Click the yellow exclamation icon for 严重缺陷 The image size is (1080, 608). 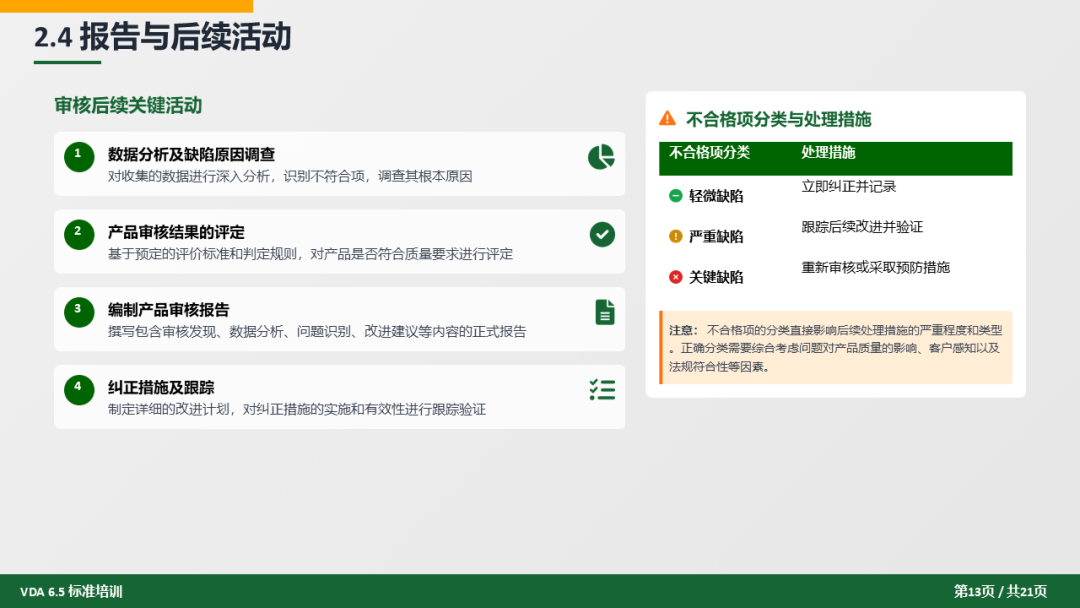(675, 237)
